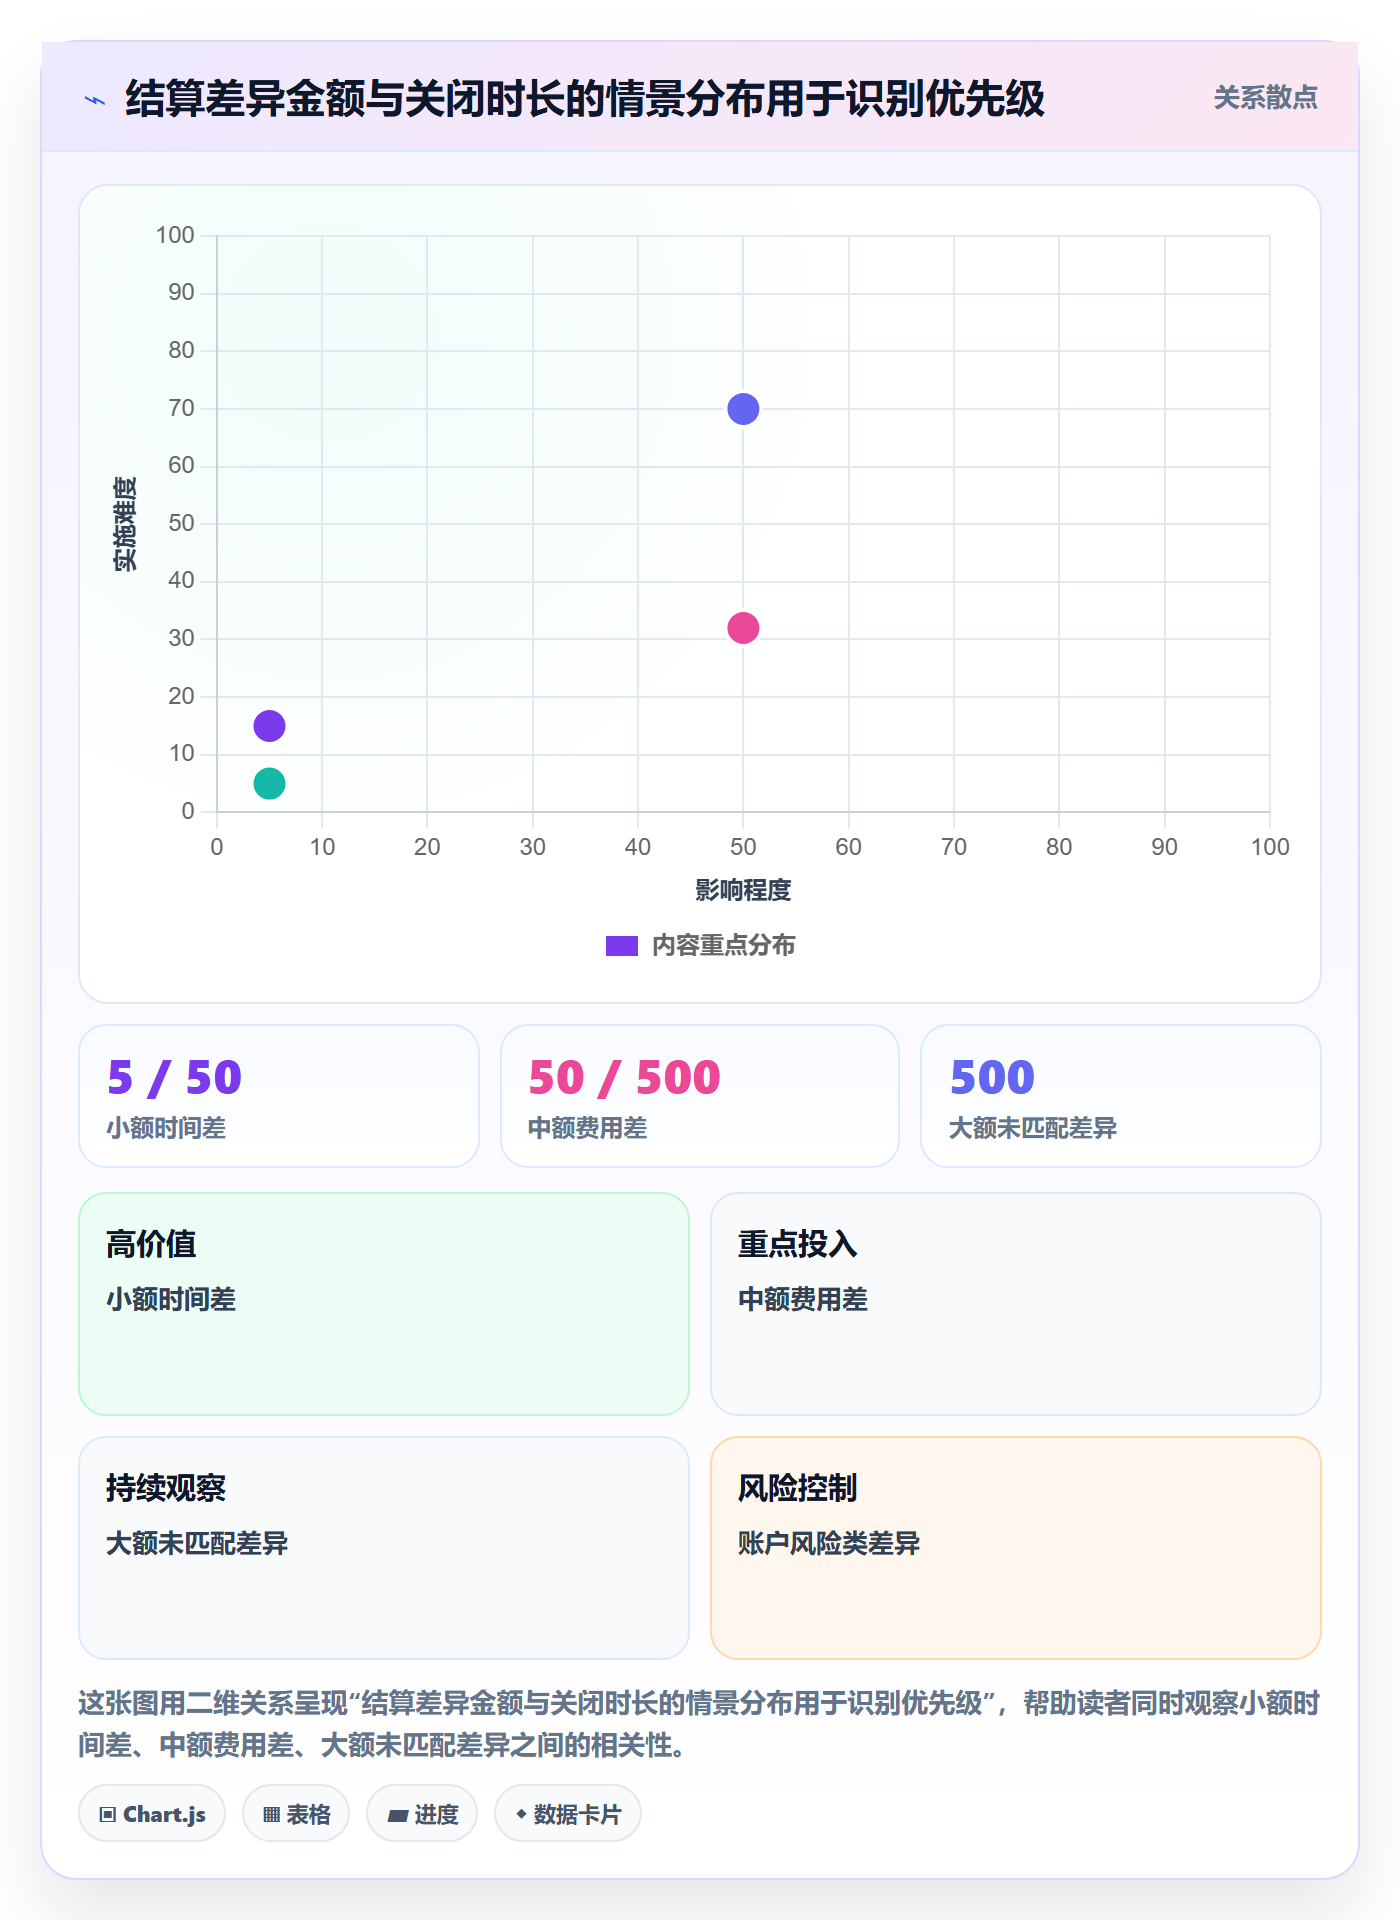
Task: Select the 重点投入 quadrant card
Action: (x=1016, y=1304)
